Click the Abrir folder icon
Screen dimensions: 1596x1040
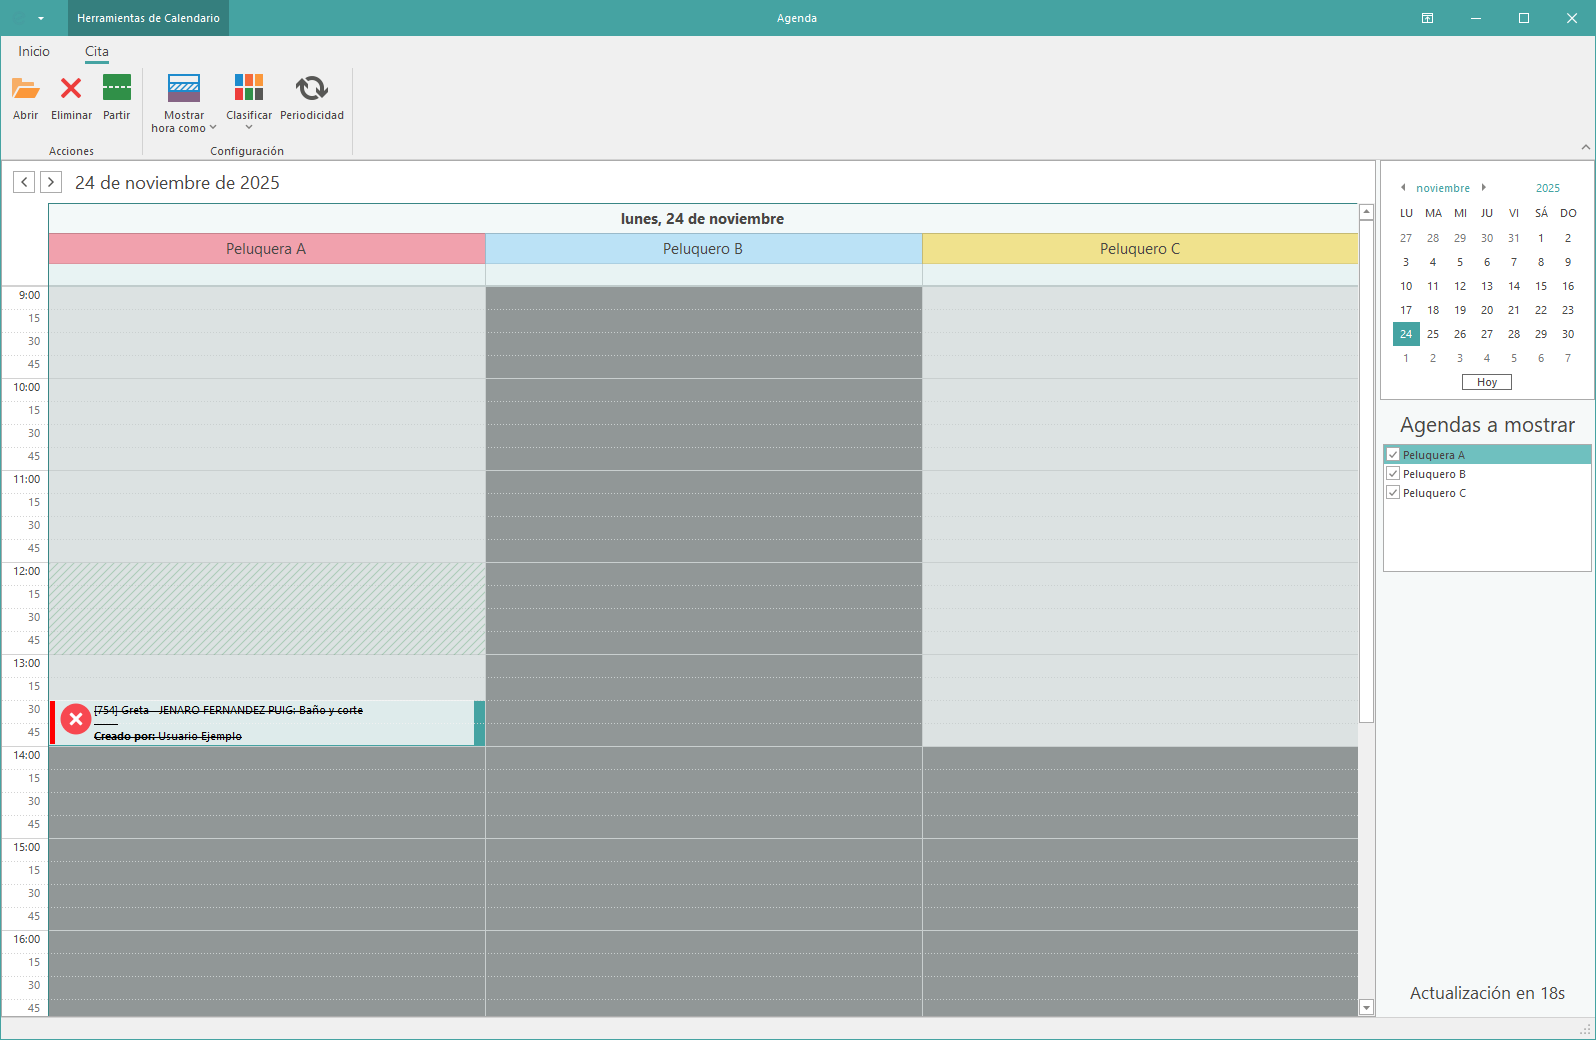point(25,89)
